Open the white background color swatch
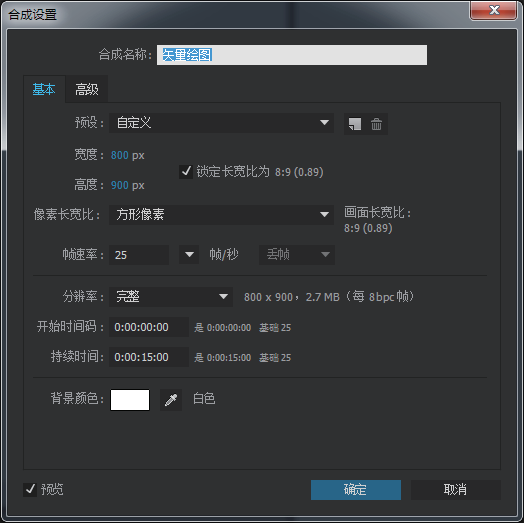Image resolution: width=524 pixels, height=523 pixels. tap(130, 400)
